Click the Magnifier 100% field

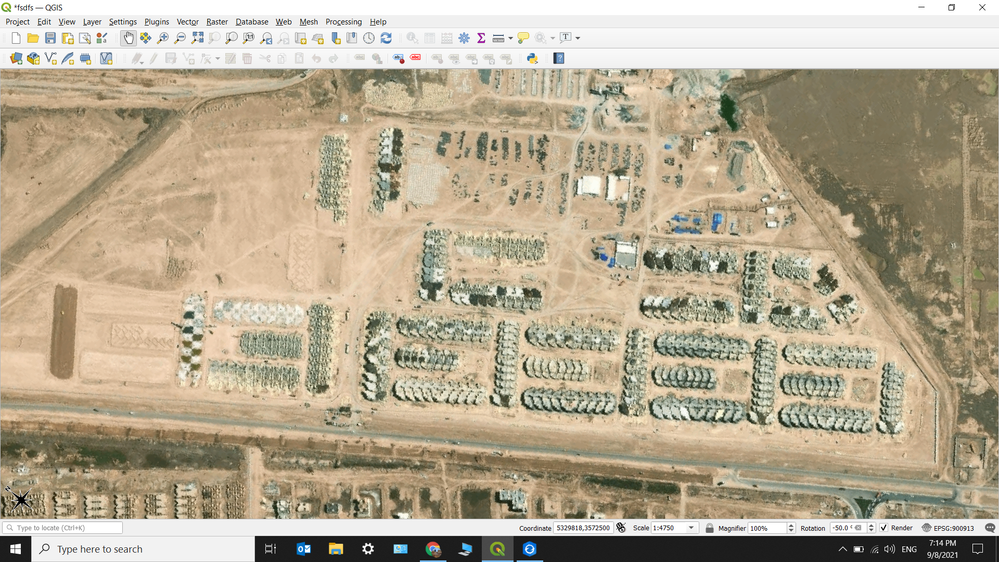pyautogui.click(x=768, y=528)
